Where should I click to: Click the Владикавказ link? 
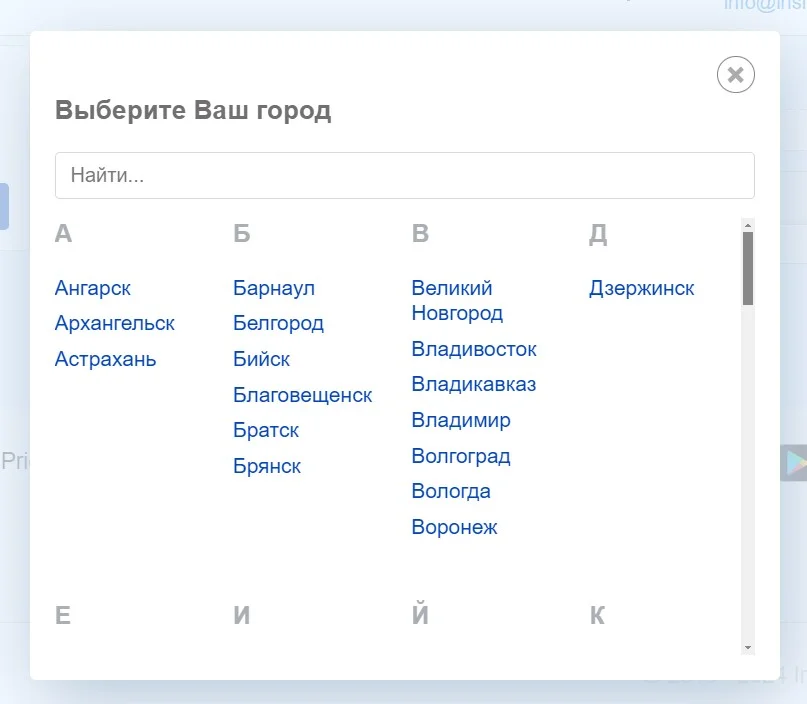474,384
